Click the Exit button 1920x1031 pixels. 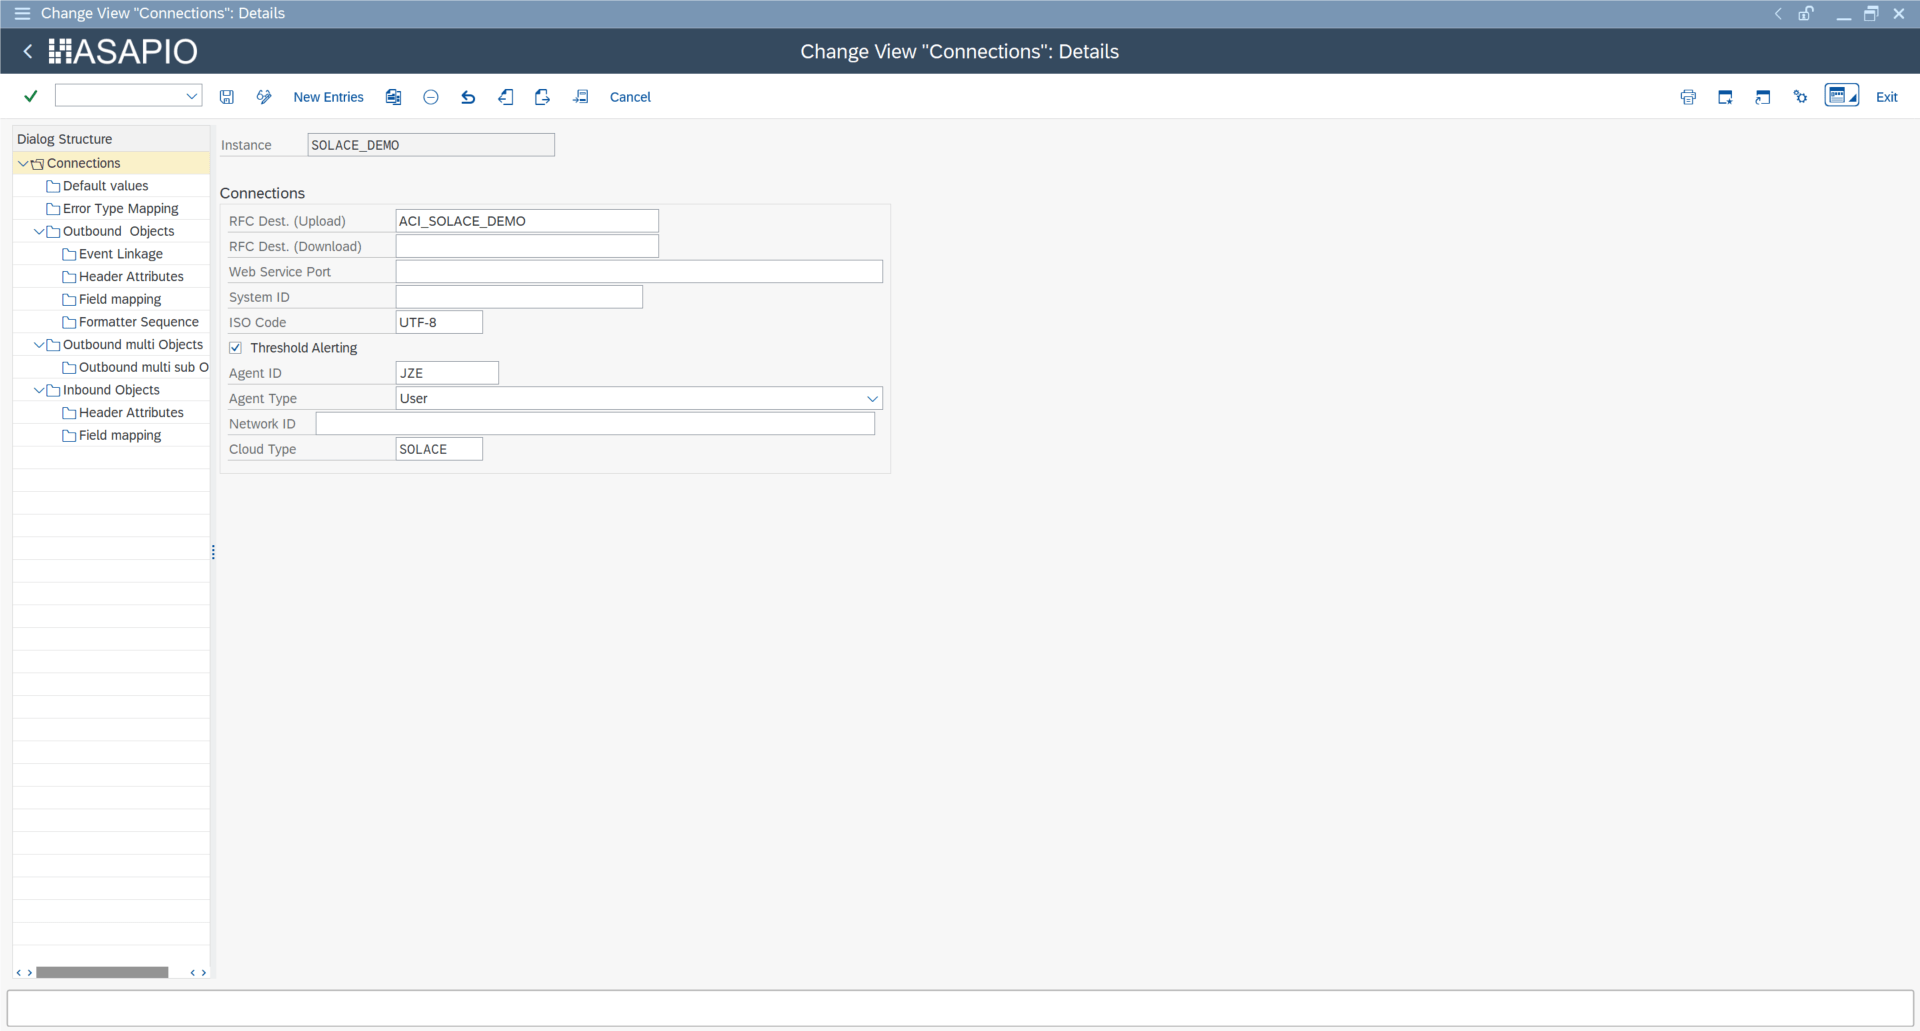point(1886,97)
